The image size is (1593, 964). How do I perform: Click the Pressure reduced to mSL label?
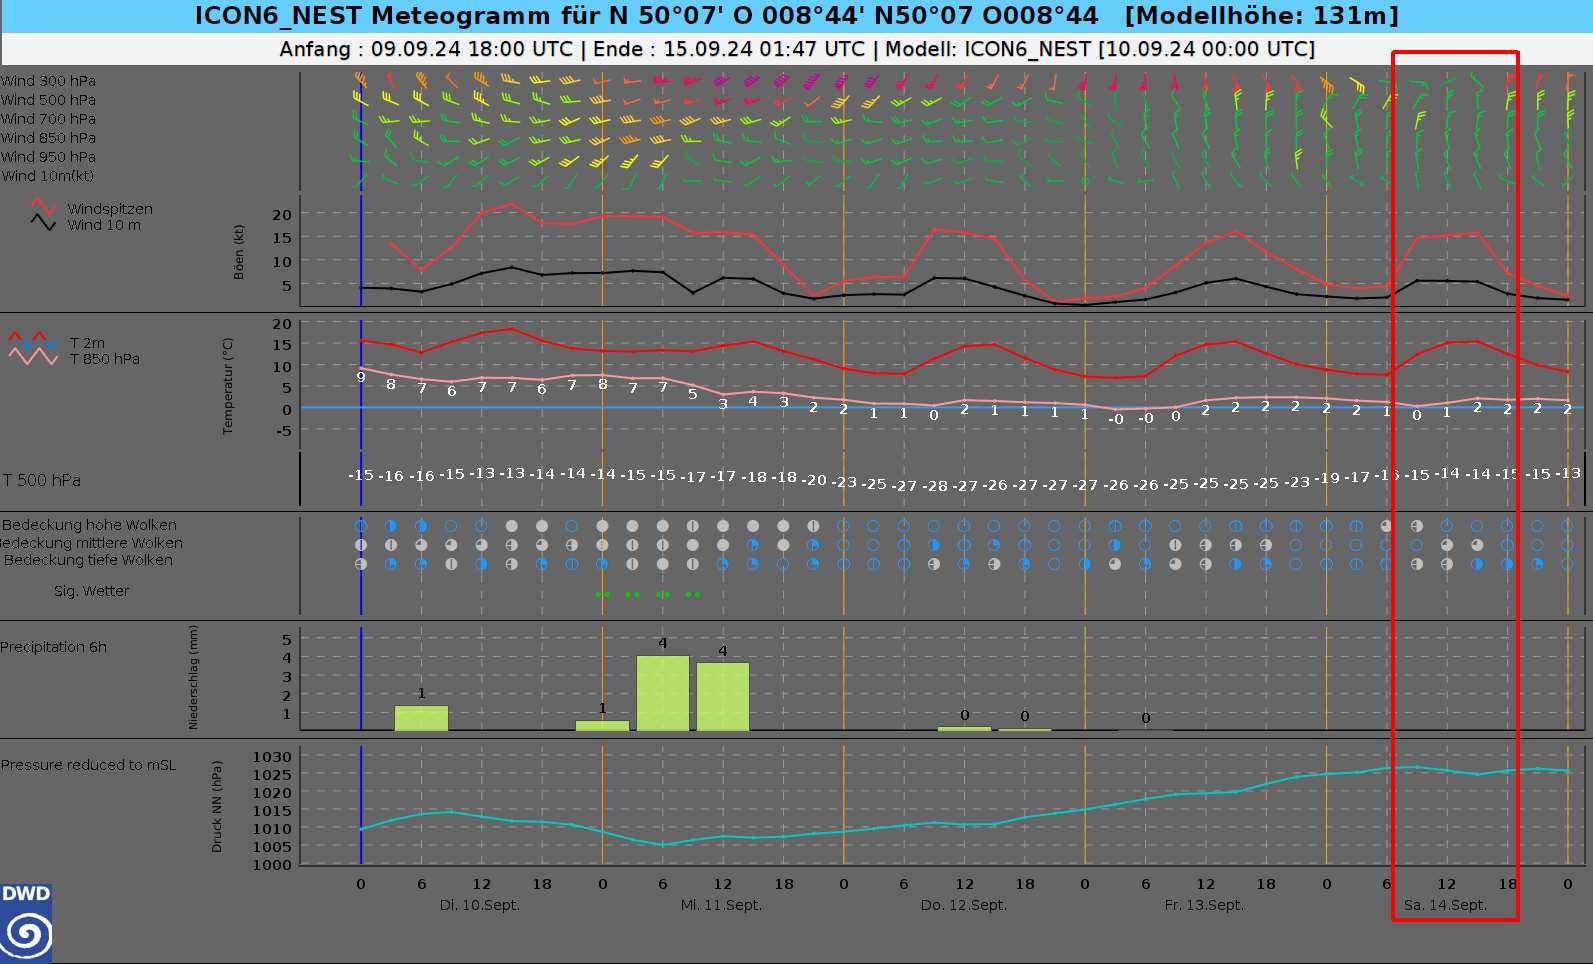88,765
